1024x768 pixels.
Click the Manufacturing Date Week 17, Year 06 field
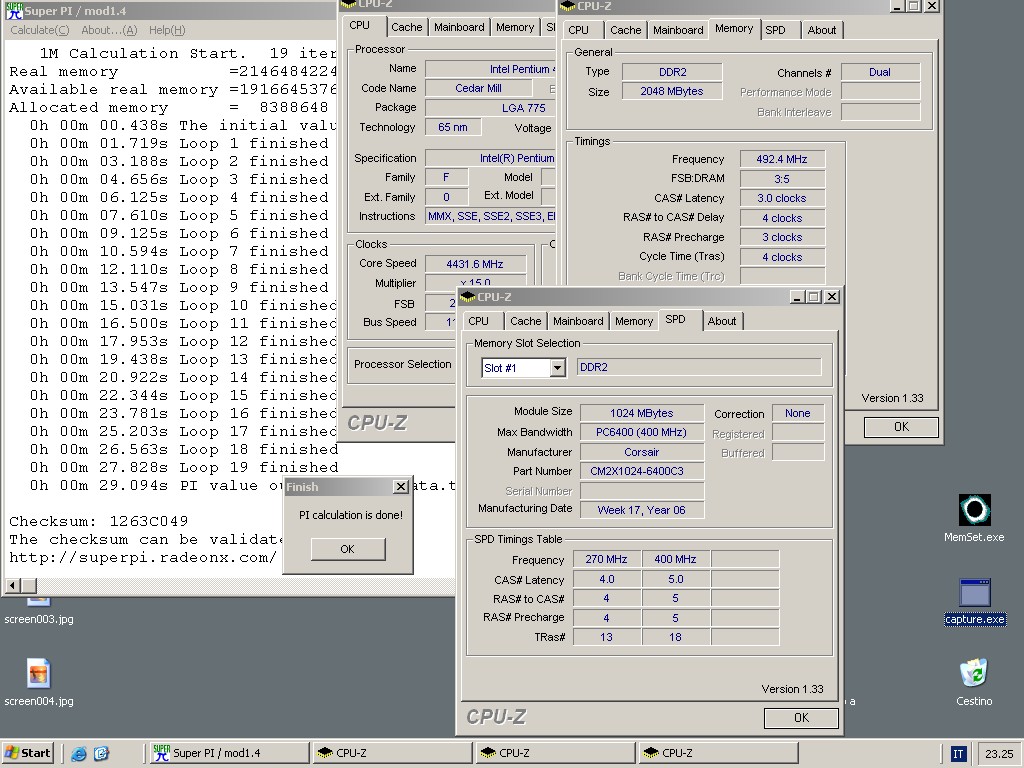pos(642,510)
